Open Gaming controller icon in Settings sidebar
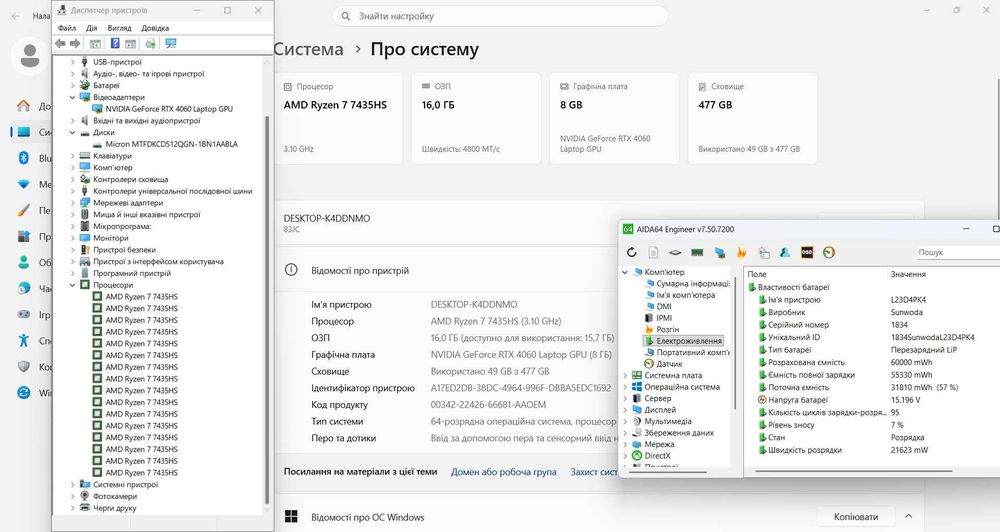This screenshot has height=532, width=1000. point(24,314)
